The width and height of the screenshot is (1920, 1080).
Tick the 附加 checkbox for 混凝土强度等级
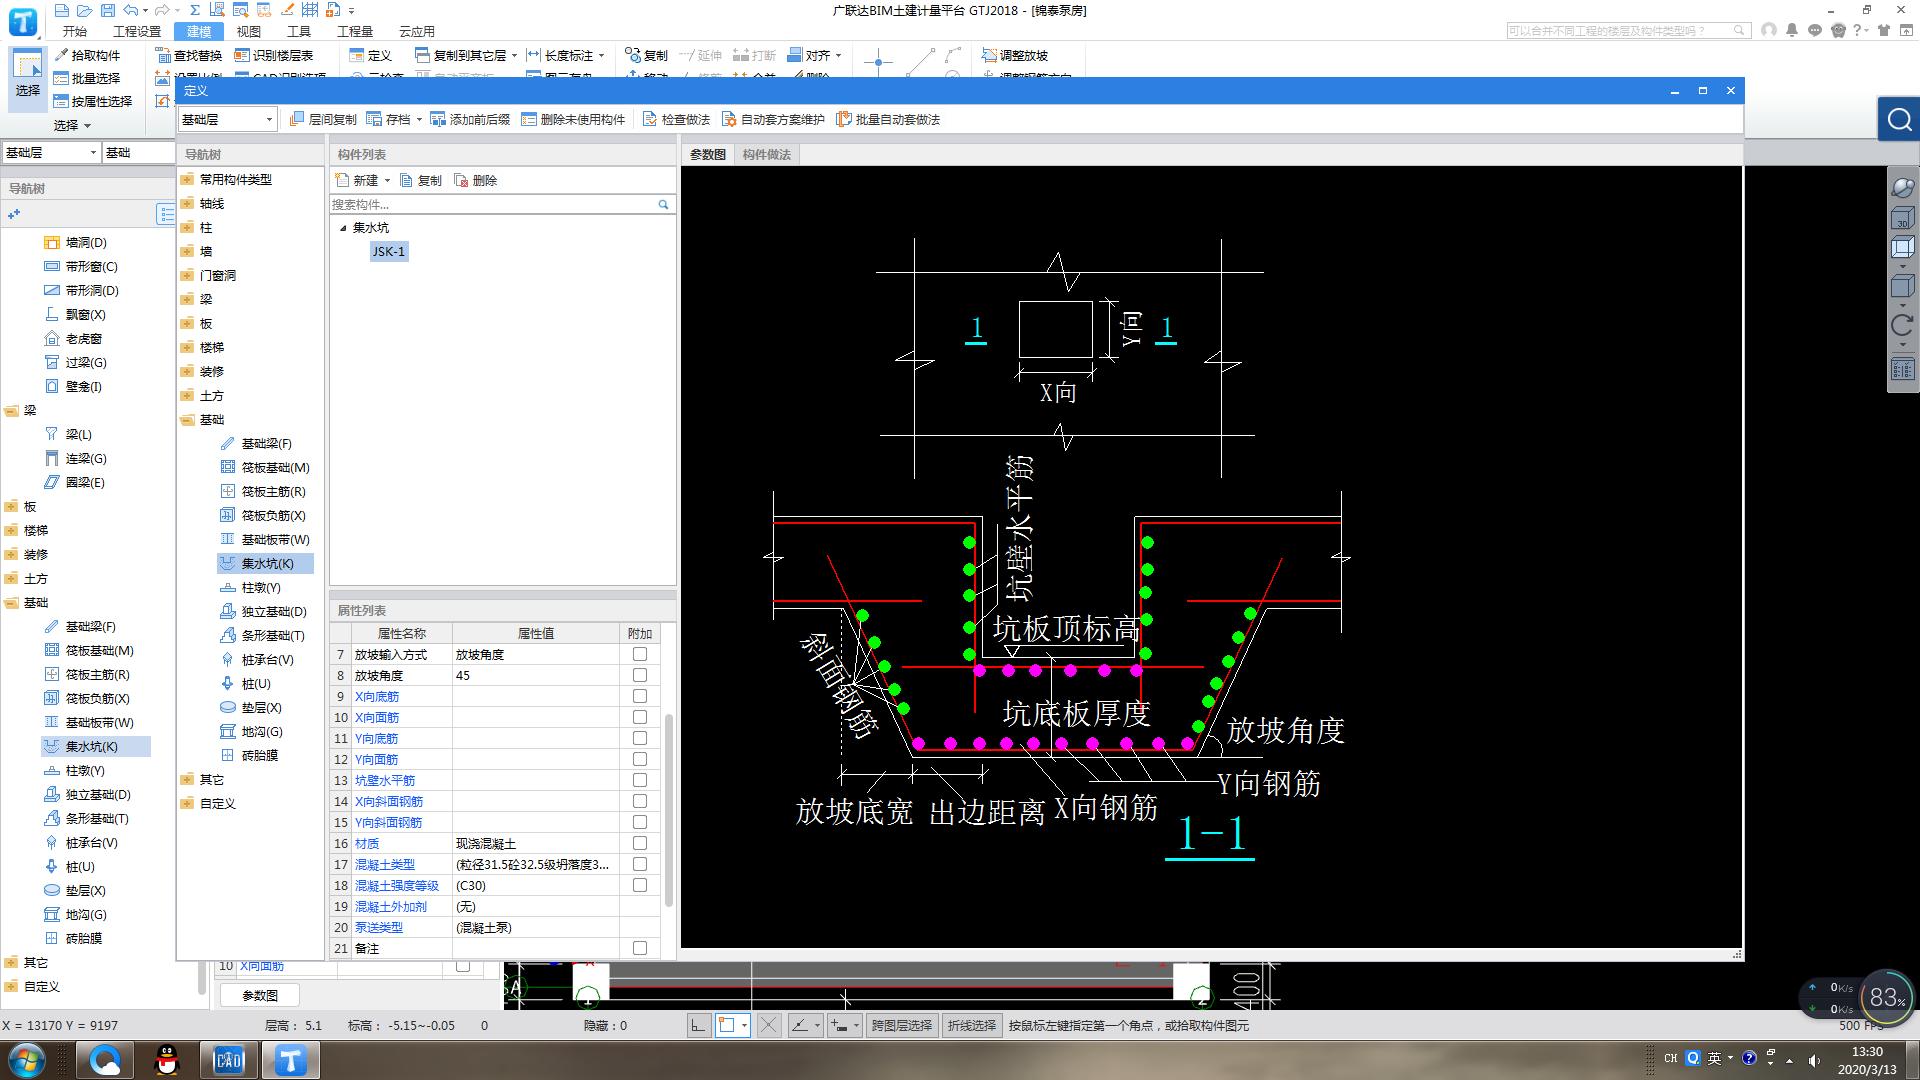pyautogui.click(x=640, y=885)
